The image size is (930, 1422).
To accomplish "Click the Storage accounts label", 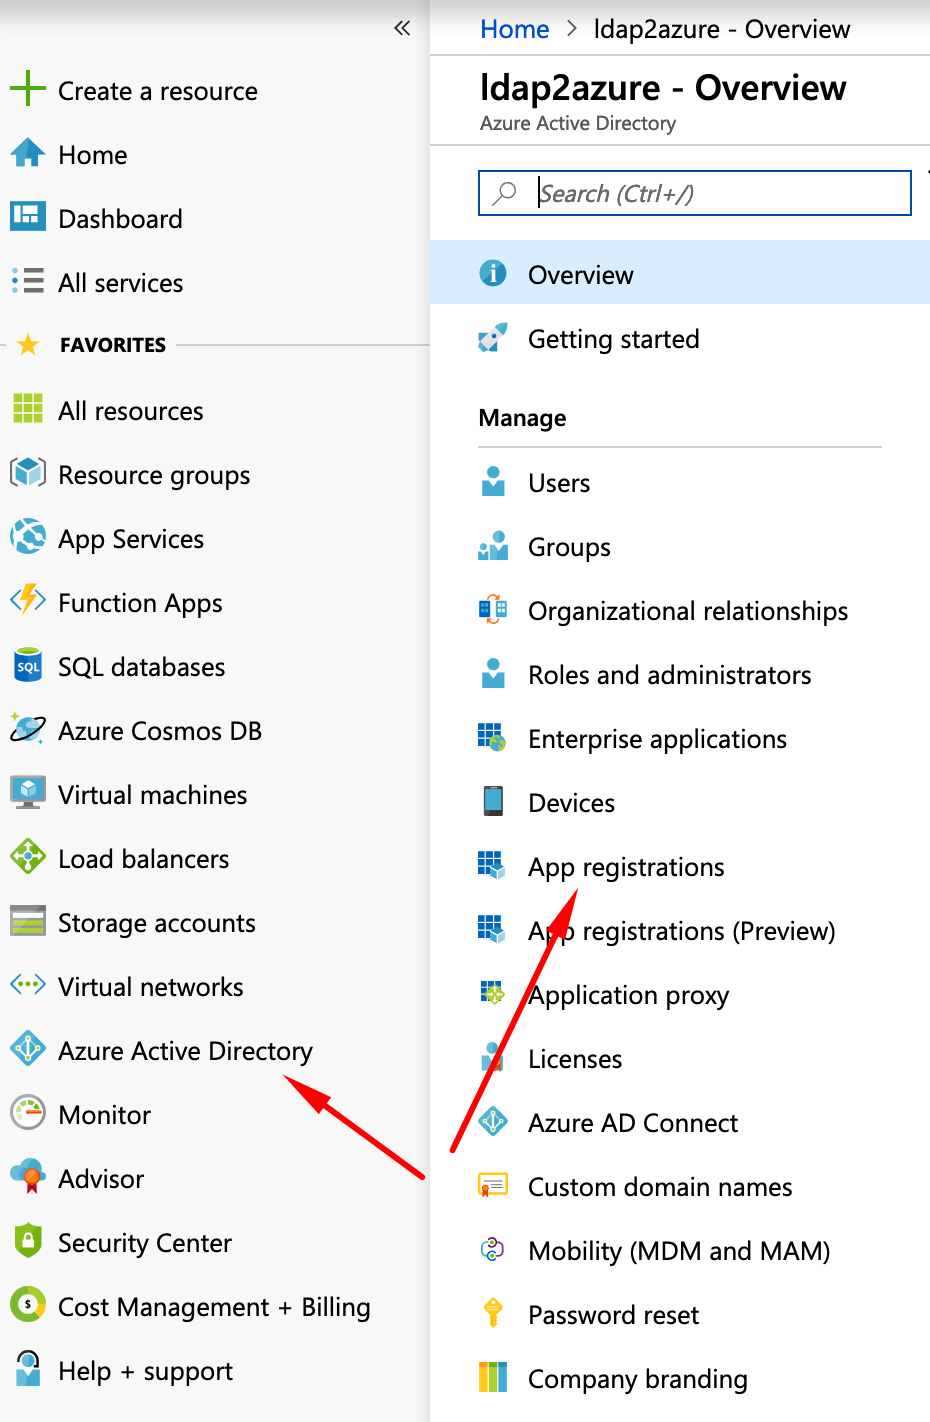I will pos(157,923).
